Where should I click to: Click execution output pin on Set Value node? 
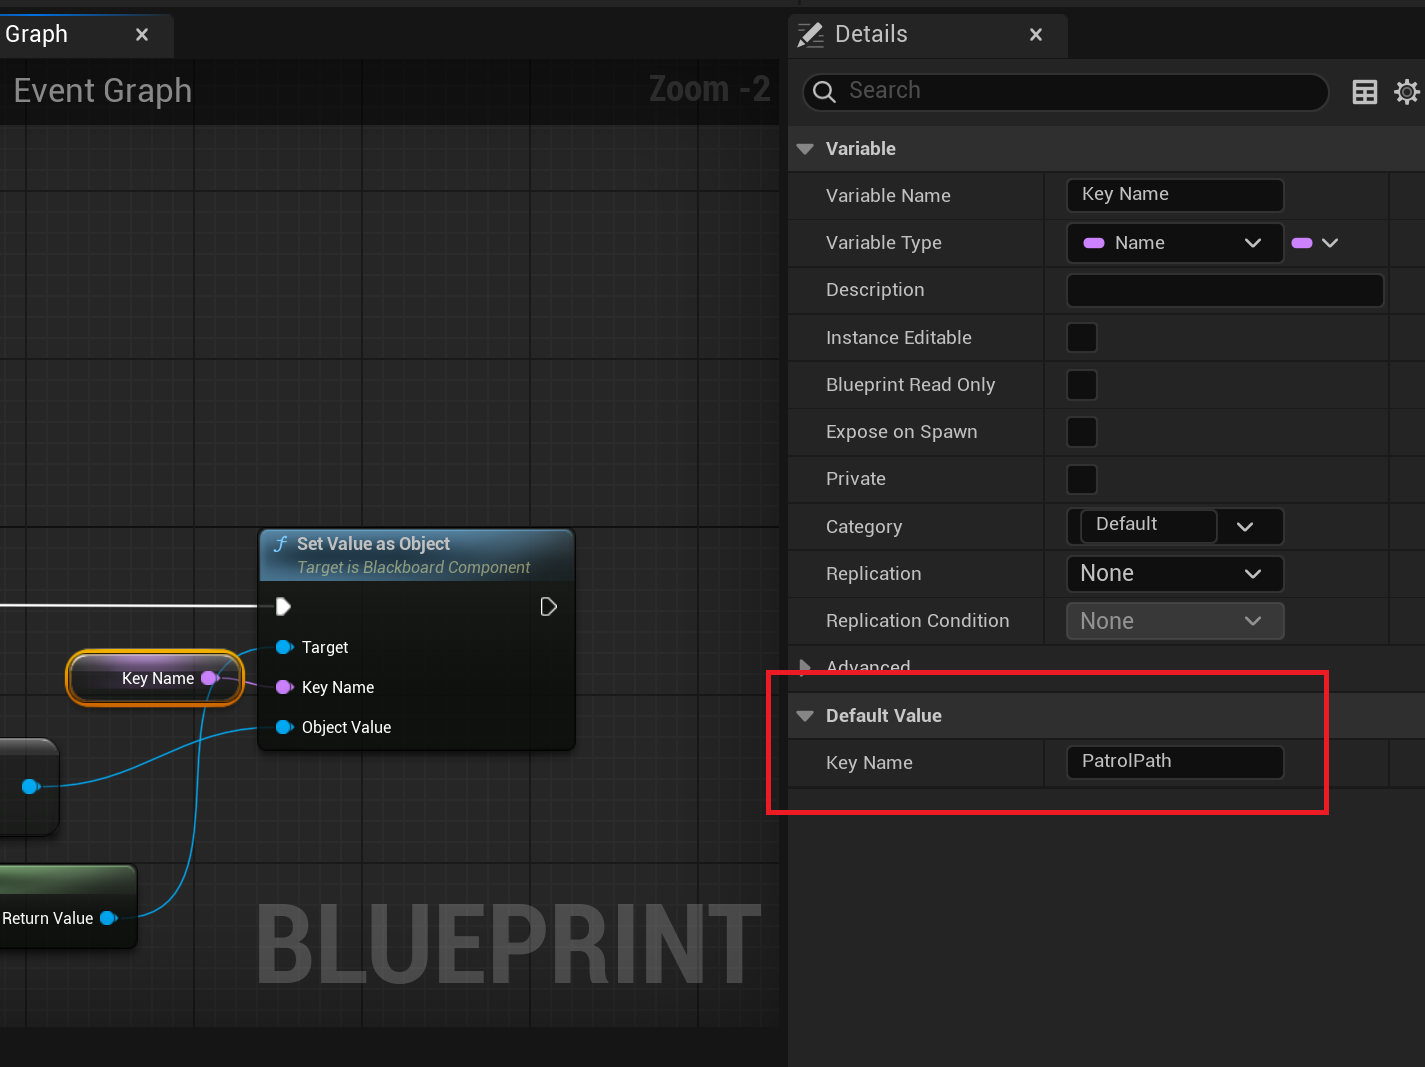pos(548,606)
